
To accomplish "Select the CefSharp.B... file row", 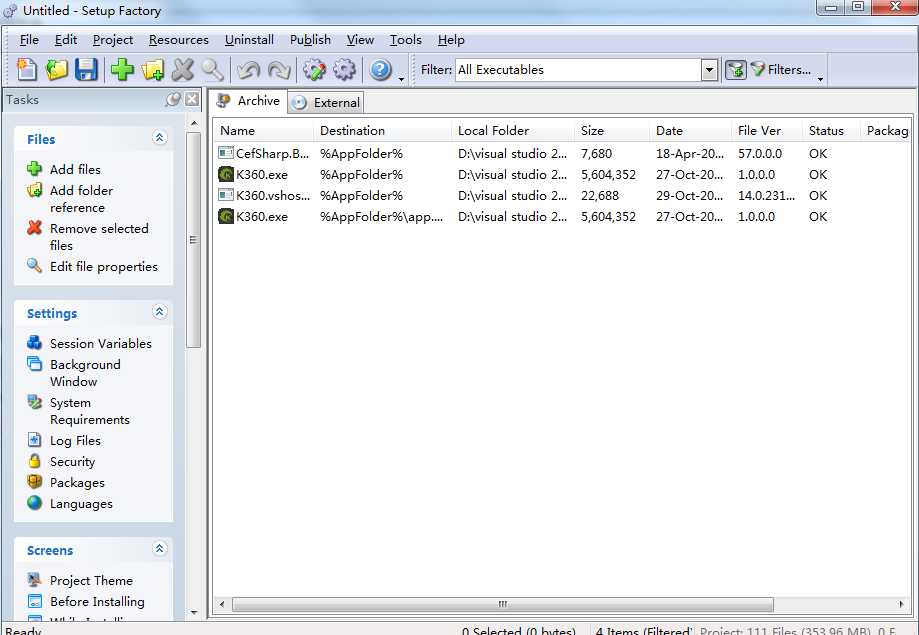I will [563, 154].
